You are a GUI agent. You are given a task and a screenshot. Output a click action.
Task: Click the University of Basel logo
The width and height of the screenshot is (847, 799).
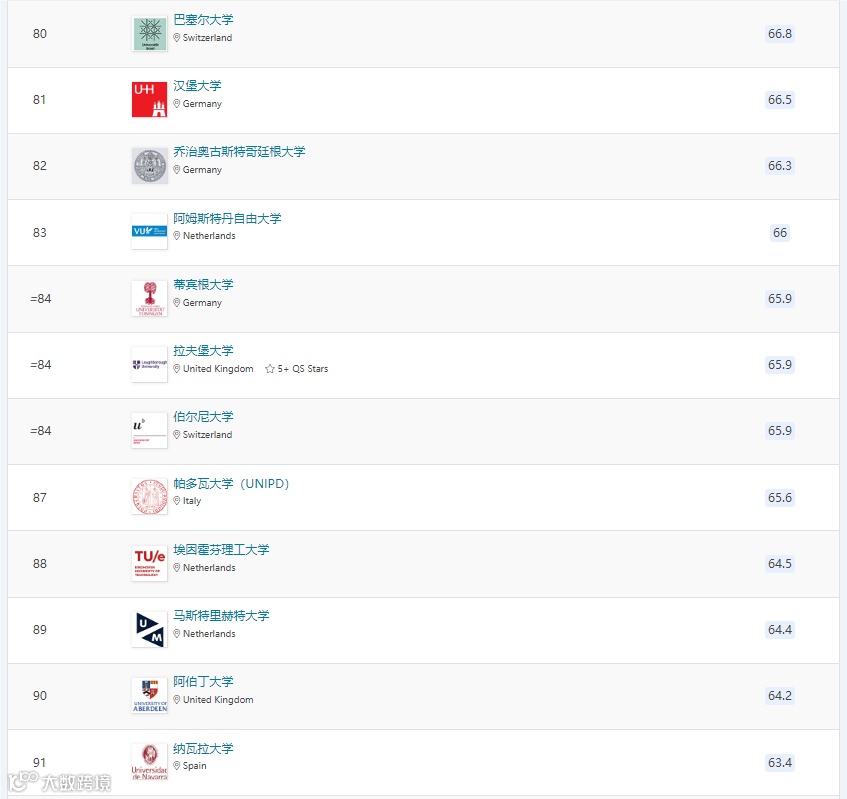150,33
